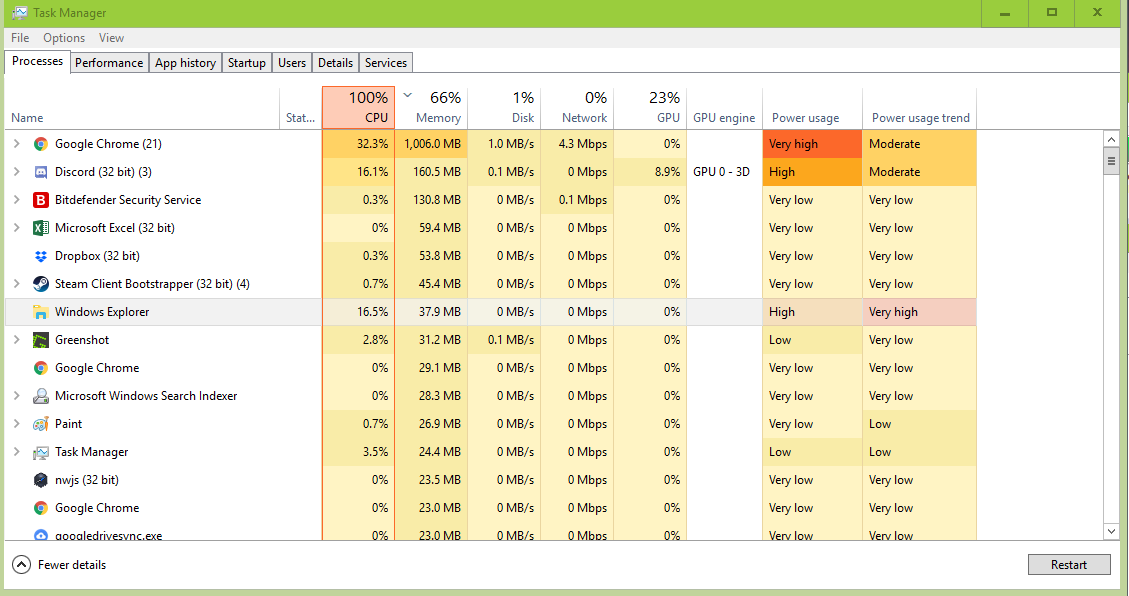Expand the Google Chrome (21) process group

16,144
